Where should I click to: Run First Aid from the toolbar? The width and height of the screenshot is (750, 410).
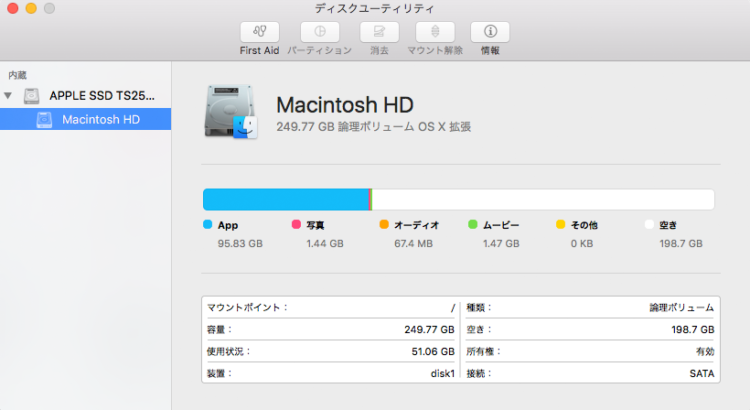pyautogui.click(x=259, y=32)
